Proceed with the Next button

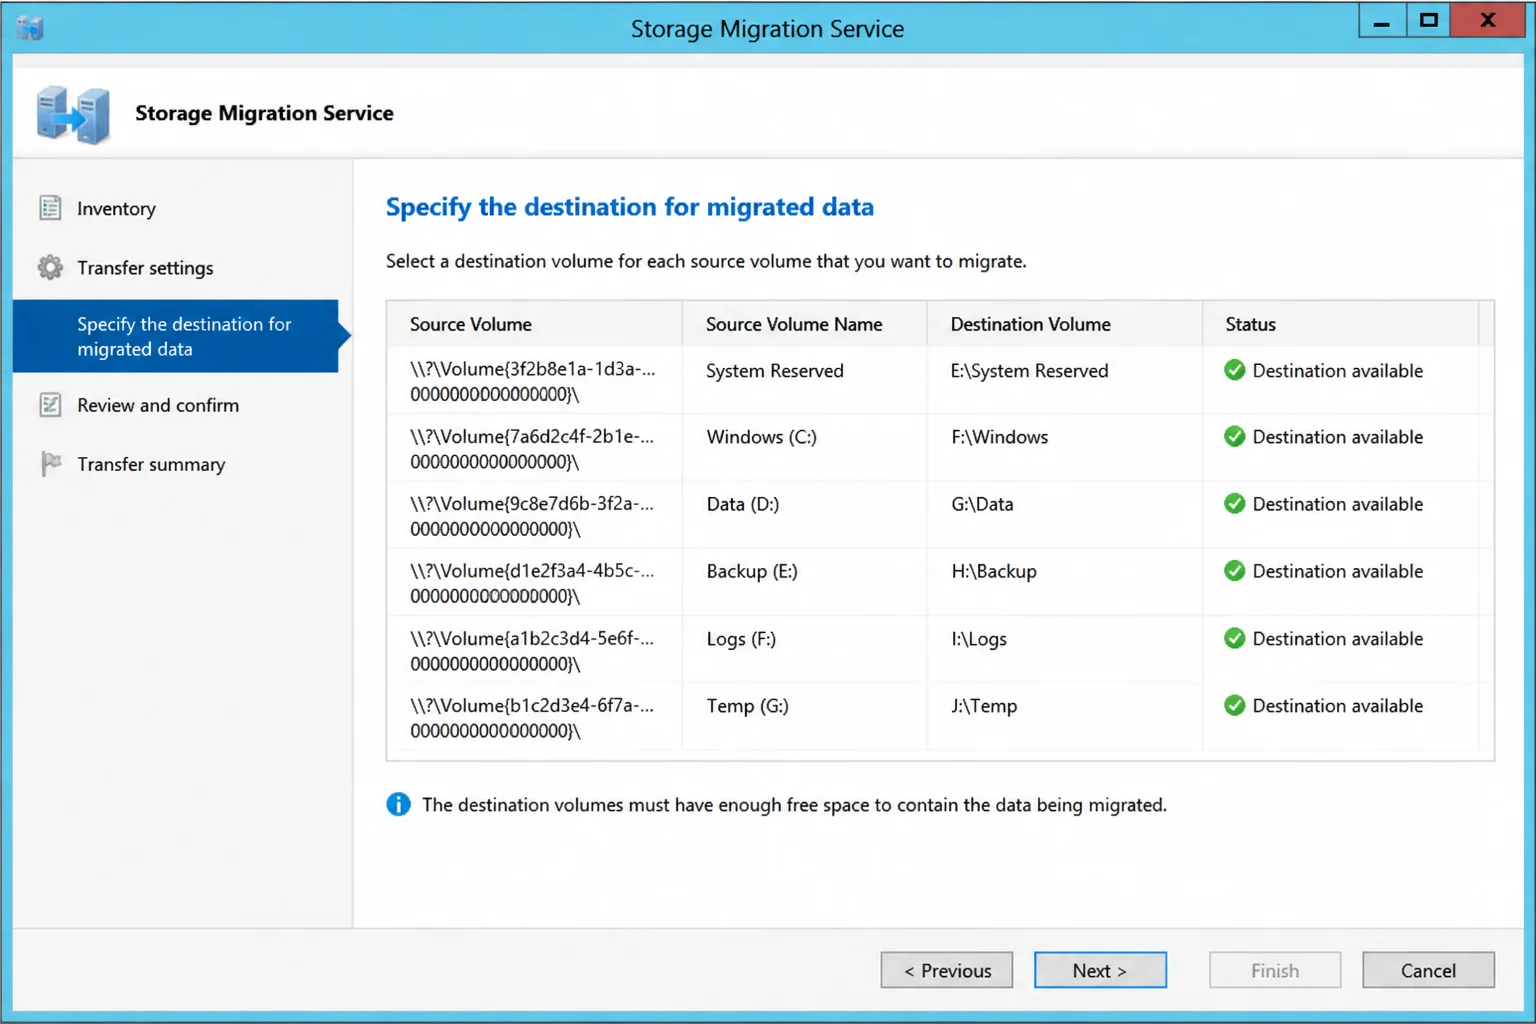pyautogui.click(x=1100, y=970)
